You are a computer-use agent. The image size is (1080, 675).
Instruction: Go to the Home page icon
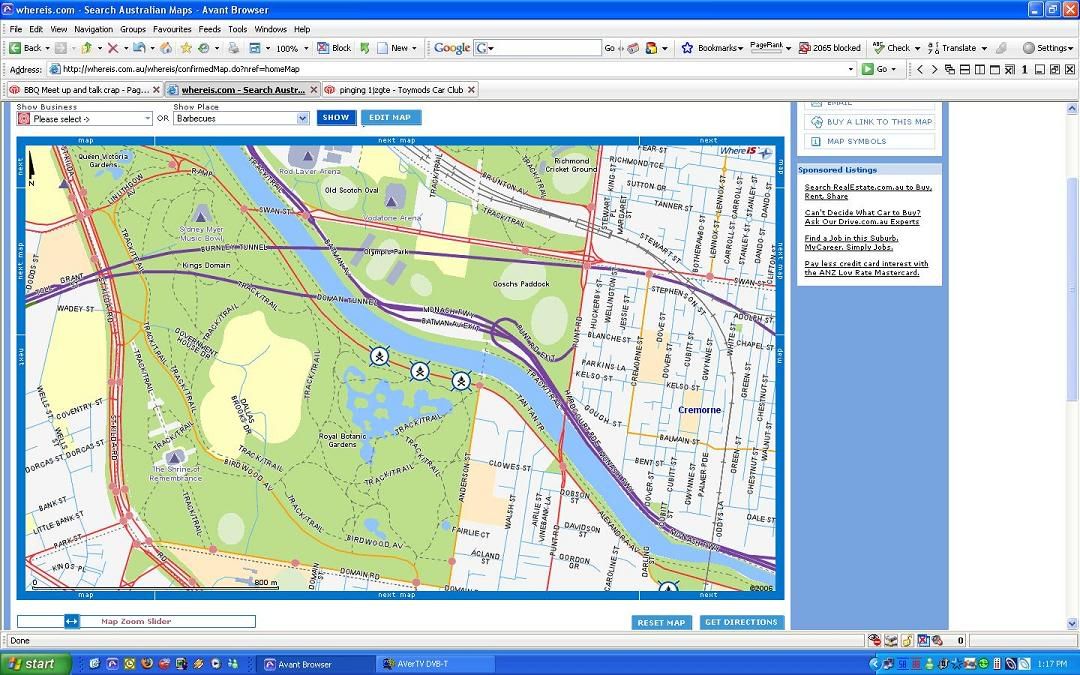click(166, 48)
